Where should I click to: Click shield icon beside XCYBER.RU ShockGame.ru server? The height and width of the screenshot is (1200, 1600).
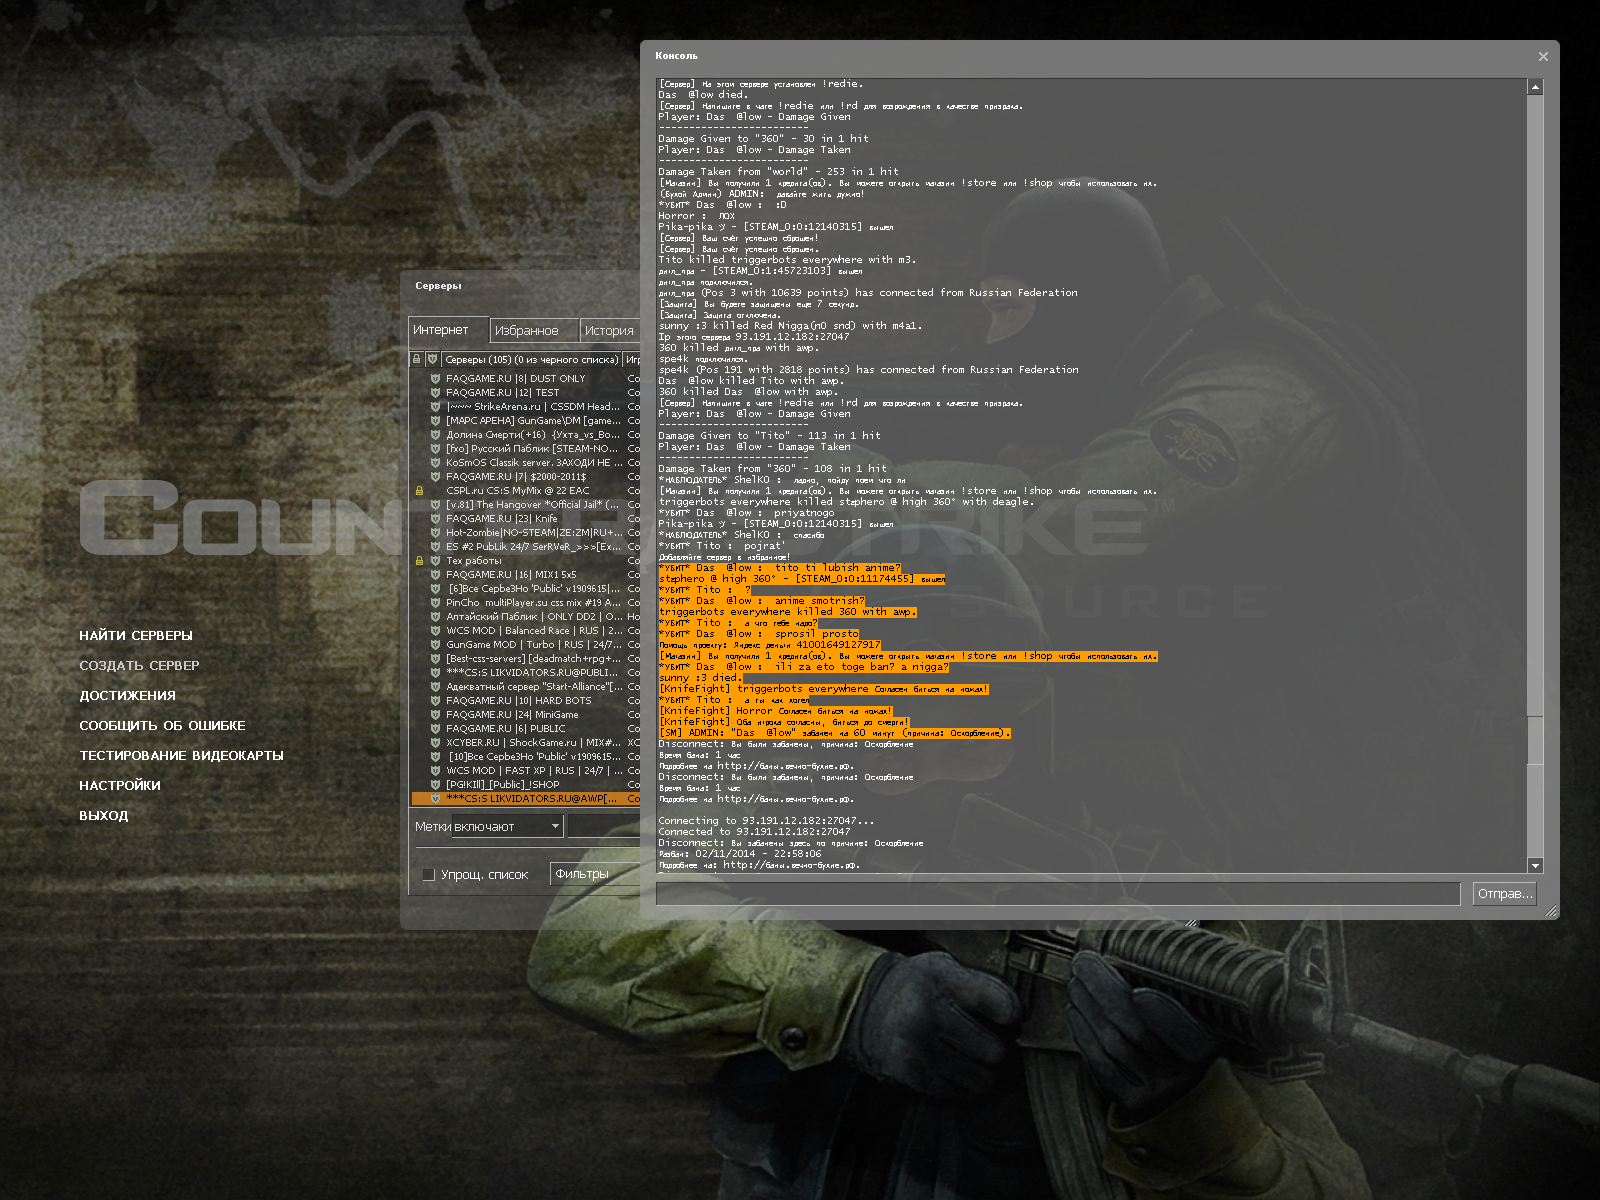point(435,743)
